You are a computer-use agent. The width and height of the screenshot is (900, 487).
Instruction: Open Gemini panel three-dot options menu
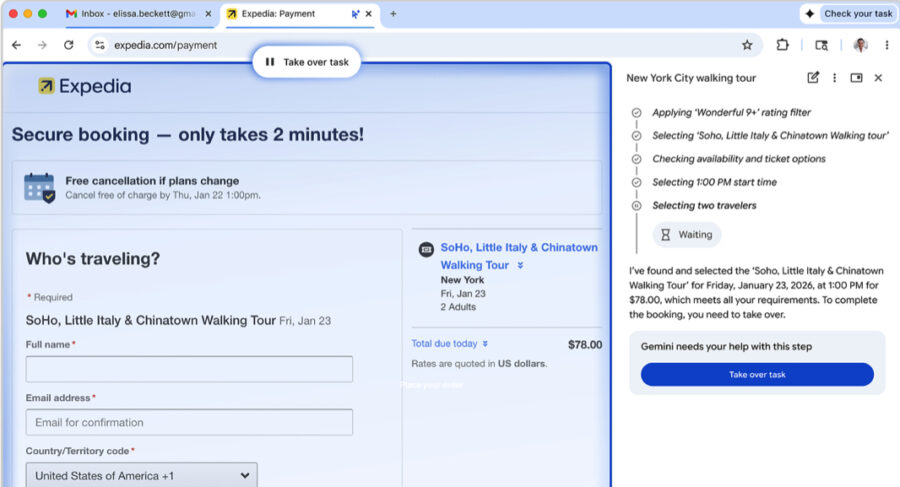835,78
